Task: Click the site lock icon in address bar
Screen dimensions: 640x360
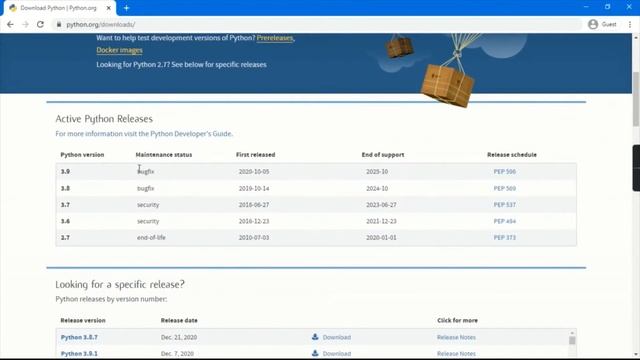Action: tap(59, 24)
